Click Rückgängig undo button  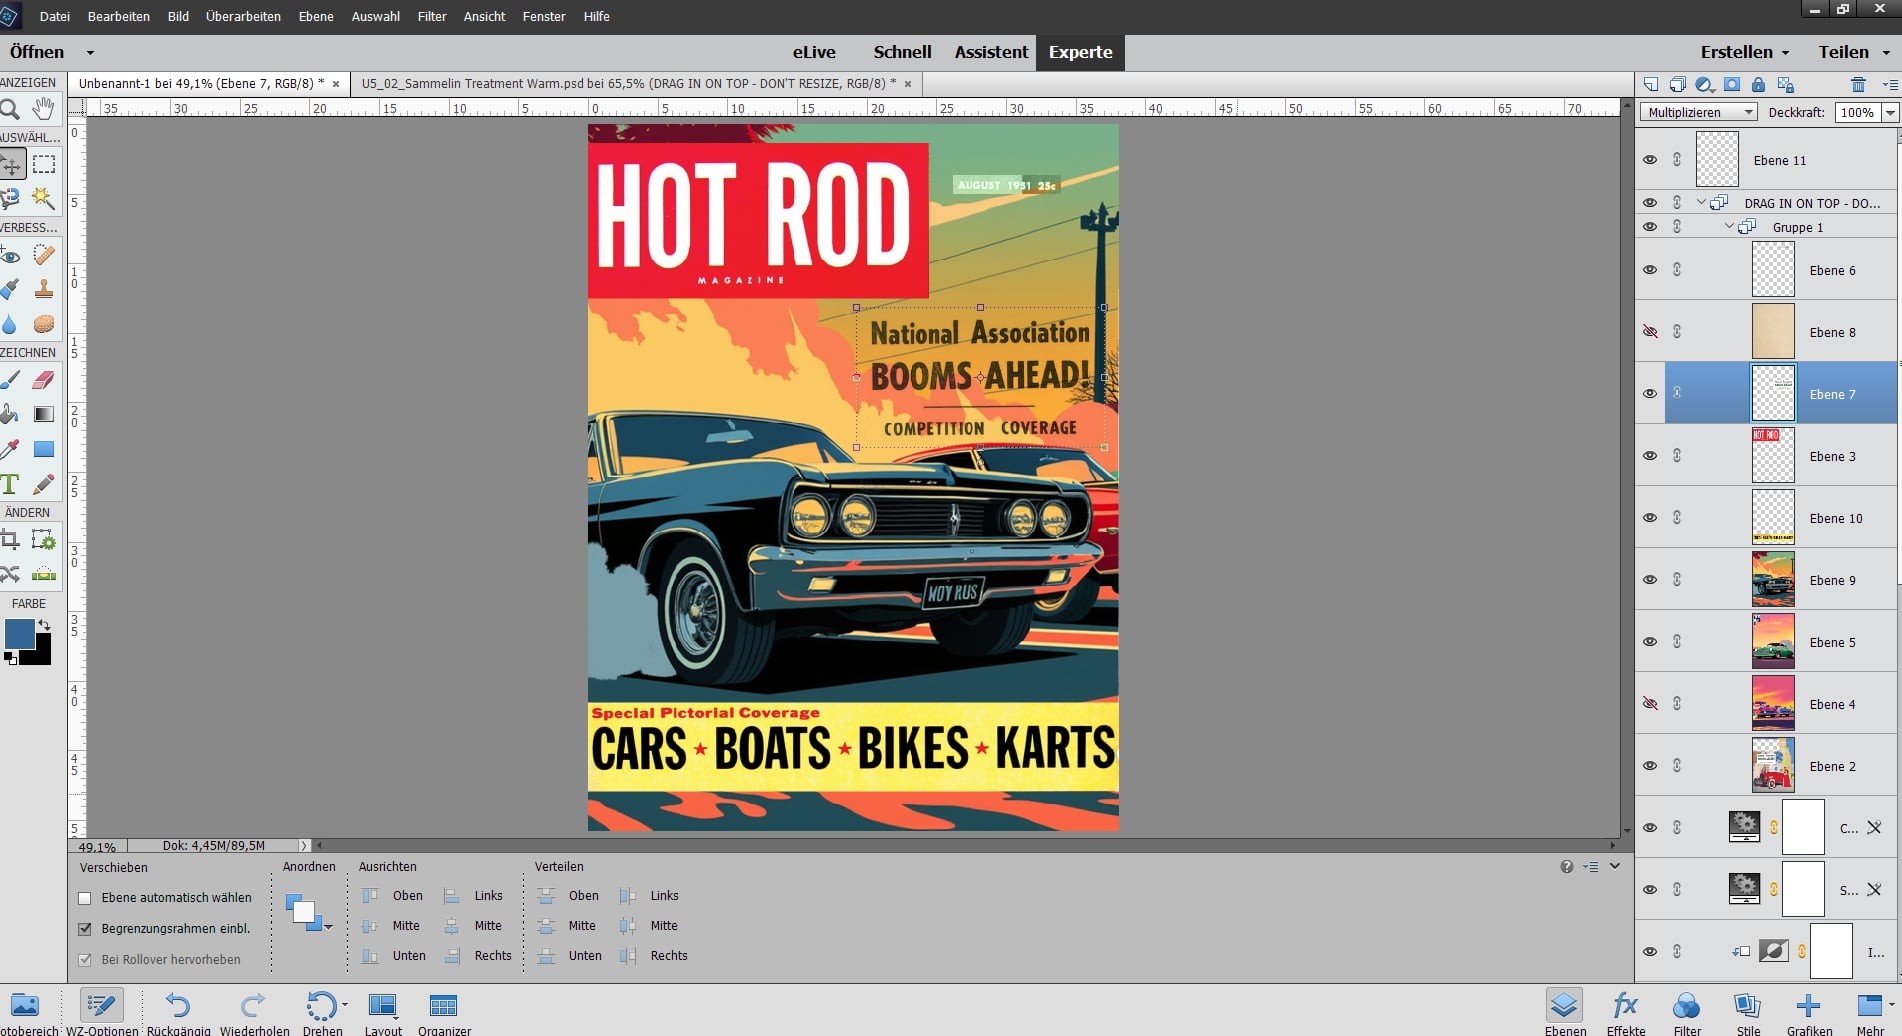coord(178,1012)
